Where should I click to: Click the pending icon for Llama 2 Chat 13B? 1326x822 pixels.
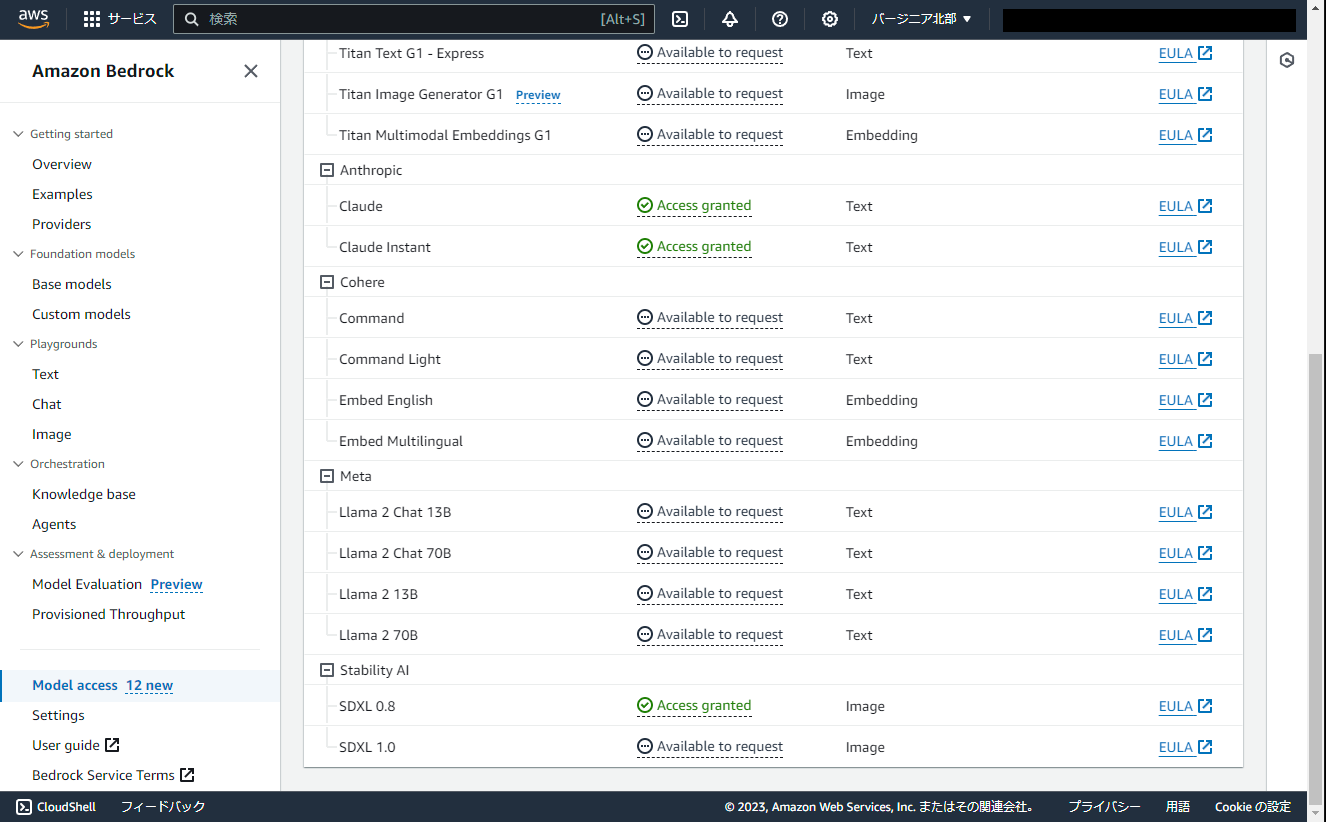click(645, 512)
